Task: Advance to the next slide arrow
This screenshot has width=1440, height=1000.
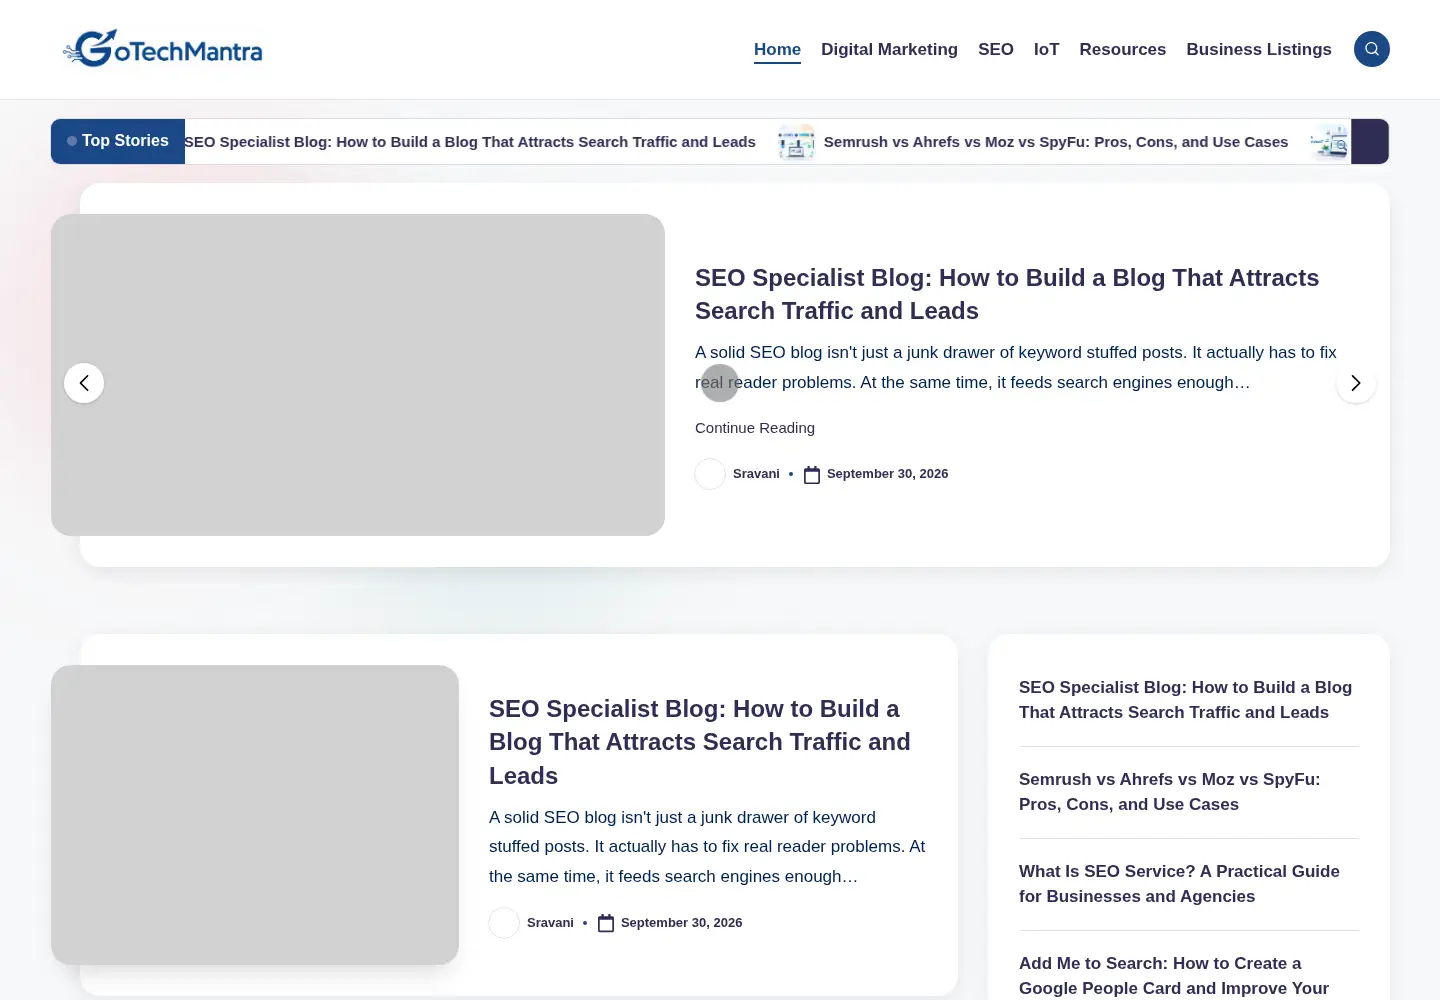Action: [x=1356, y=383]
